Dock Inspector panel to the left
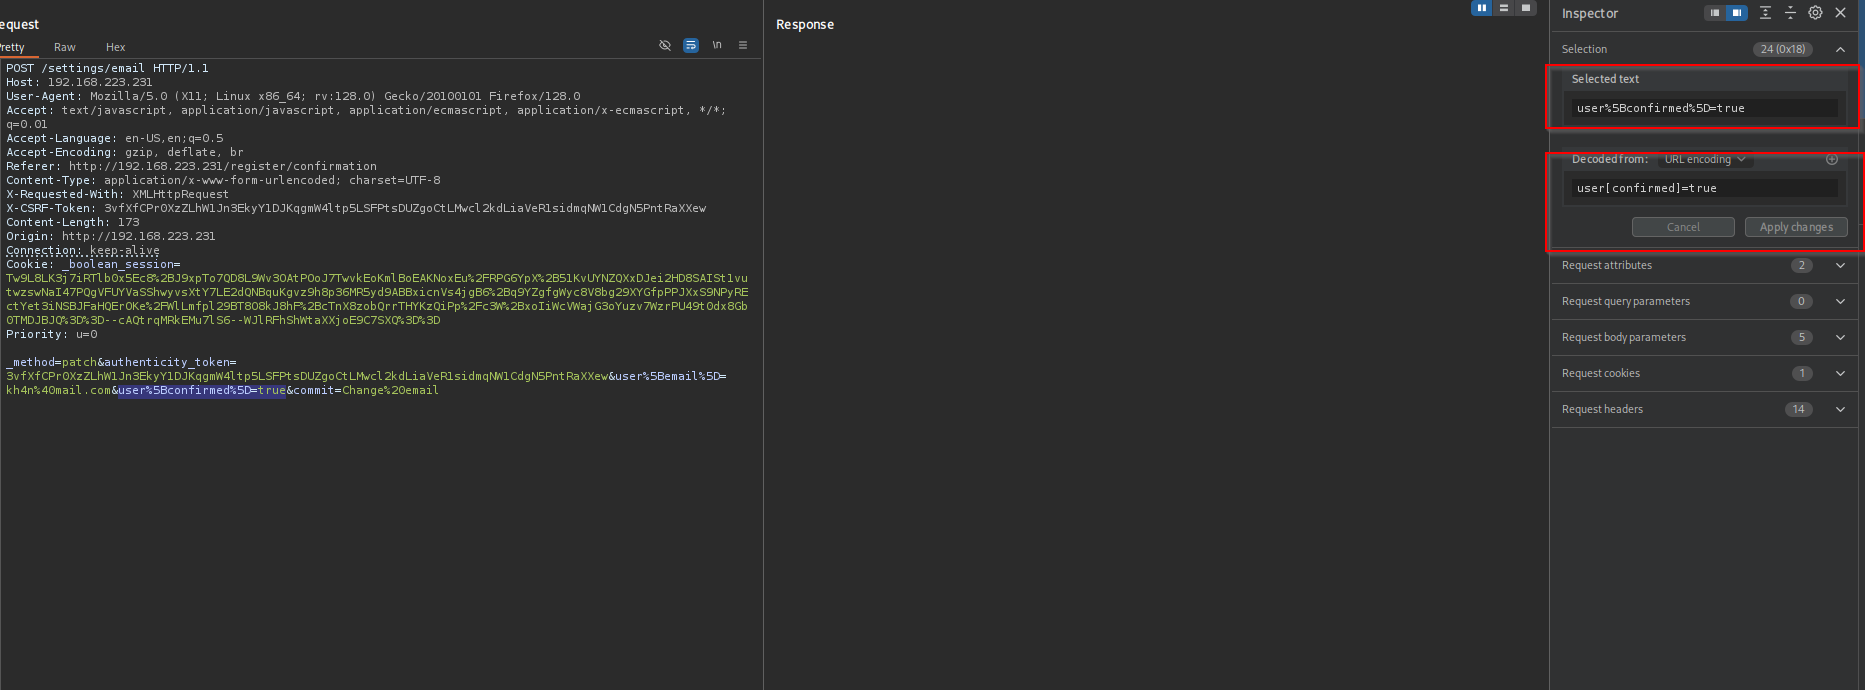1865x690 pixels. (1715, 13)
